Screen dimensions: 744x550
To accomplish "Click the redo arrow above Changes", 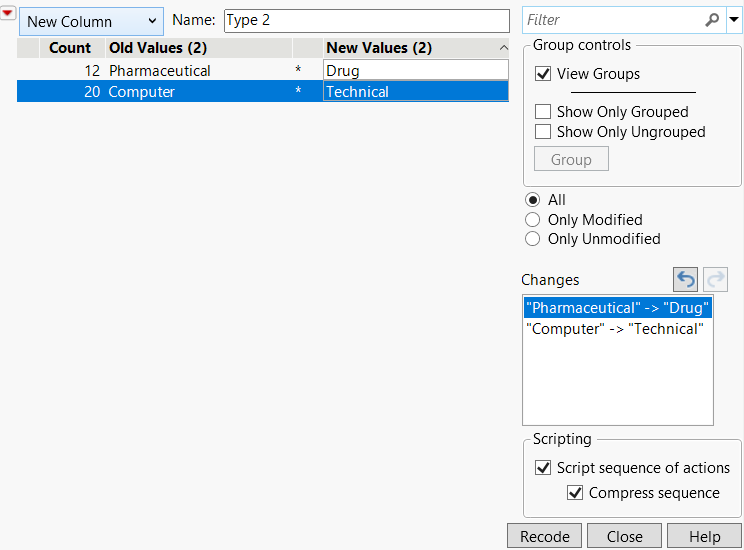I will click(x=716, y=280).
